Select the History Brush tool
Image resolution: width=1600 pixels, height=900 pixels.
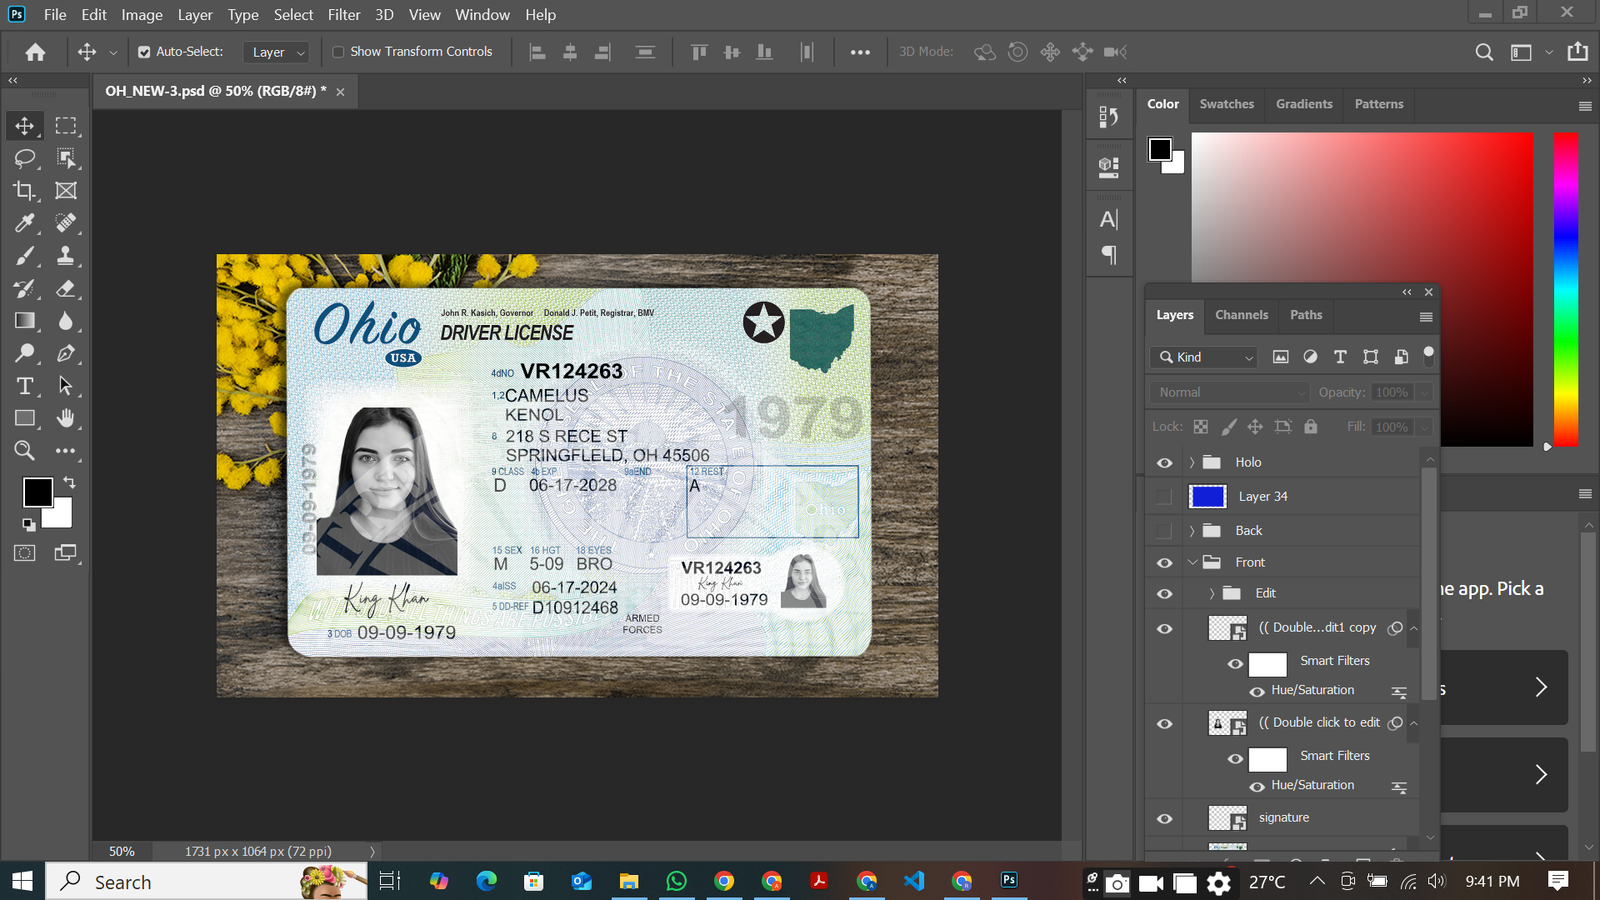coord(25,289)
